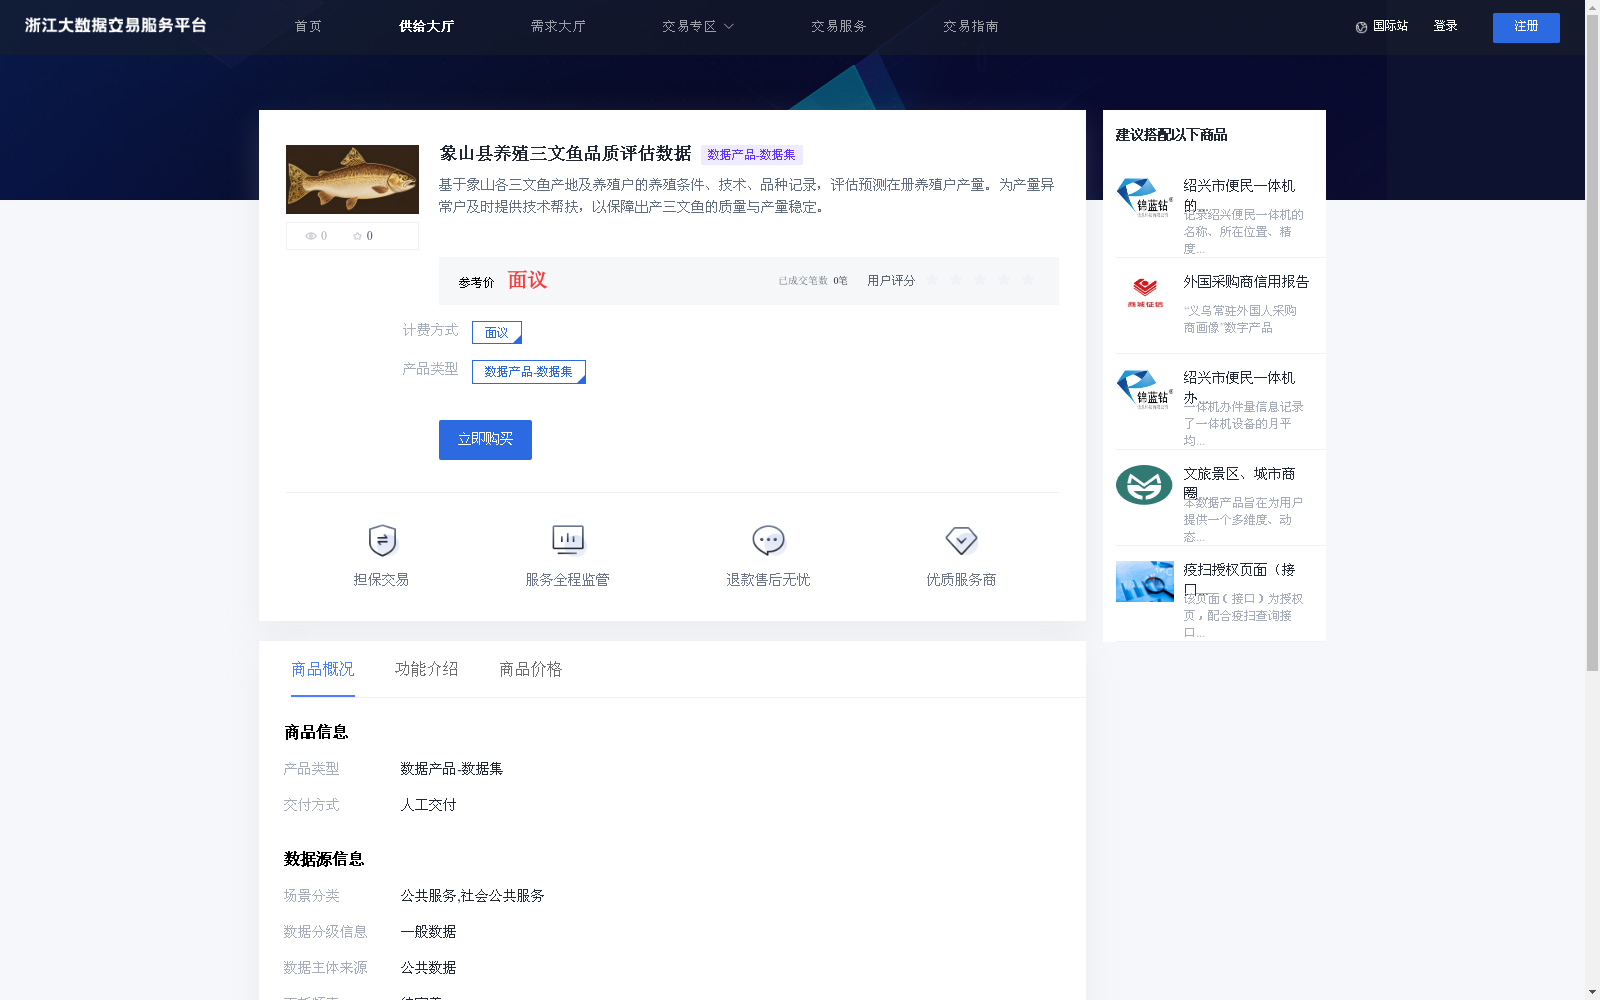Open the 疫扫授权页面 recommended title
The image size is (1600, 1000).
[1240, 579]
